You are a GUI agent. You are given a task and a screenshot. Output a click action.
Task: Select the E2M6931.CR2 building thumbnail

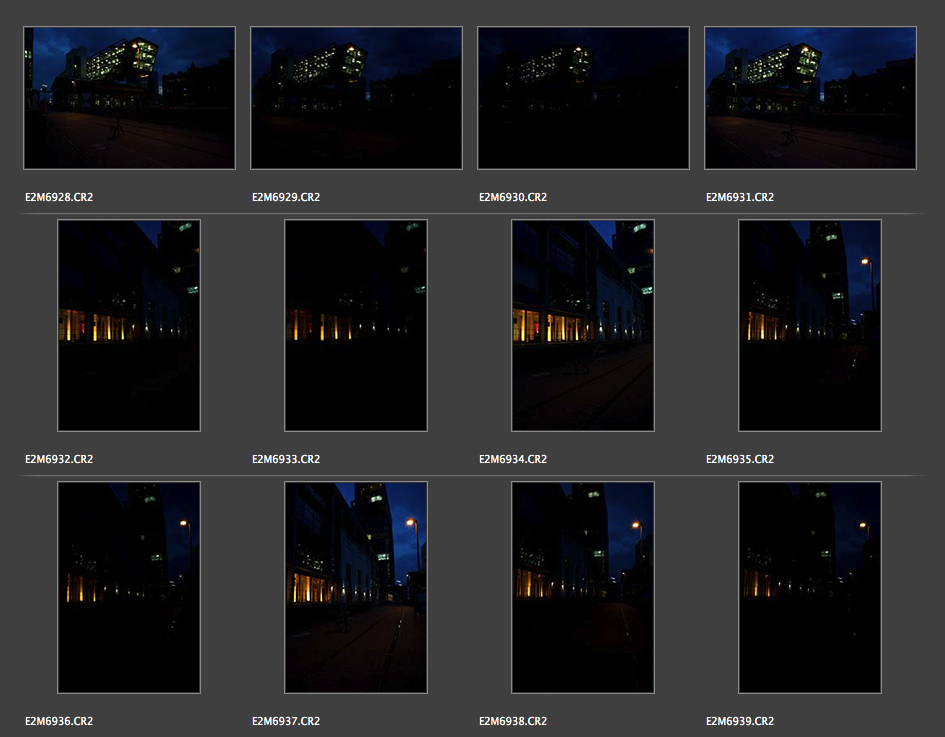click(810, 98)
